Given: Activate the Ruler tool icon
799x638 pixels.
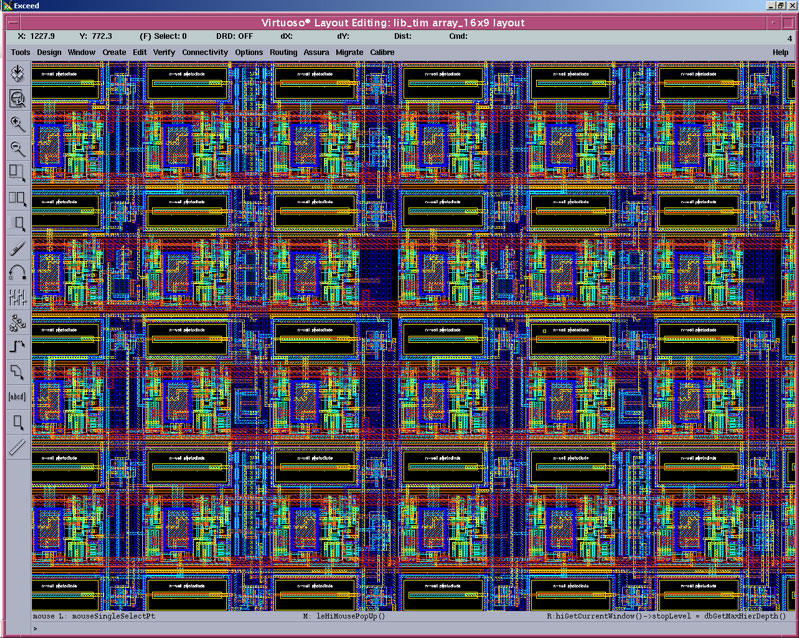Looking at the screenshot, I should pos(17,447).
